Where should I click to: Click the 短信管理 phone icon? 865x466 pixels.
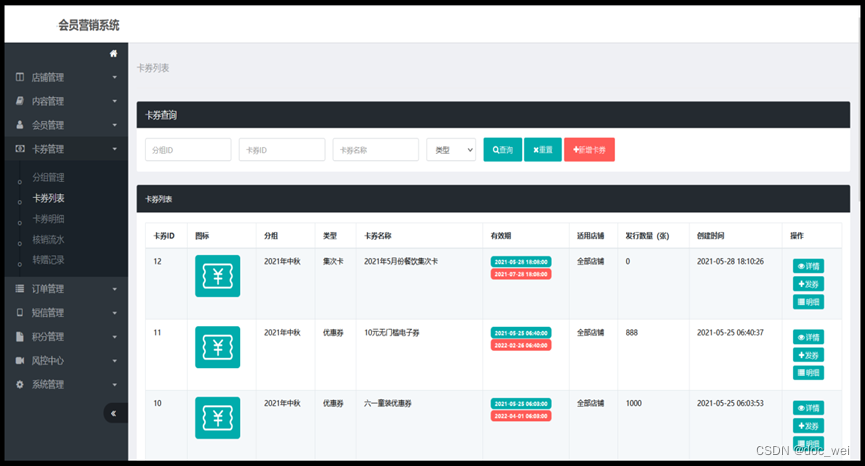coord(20,313)
